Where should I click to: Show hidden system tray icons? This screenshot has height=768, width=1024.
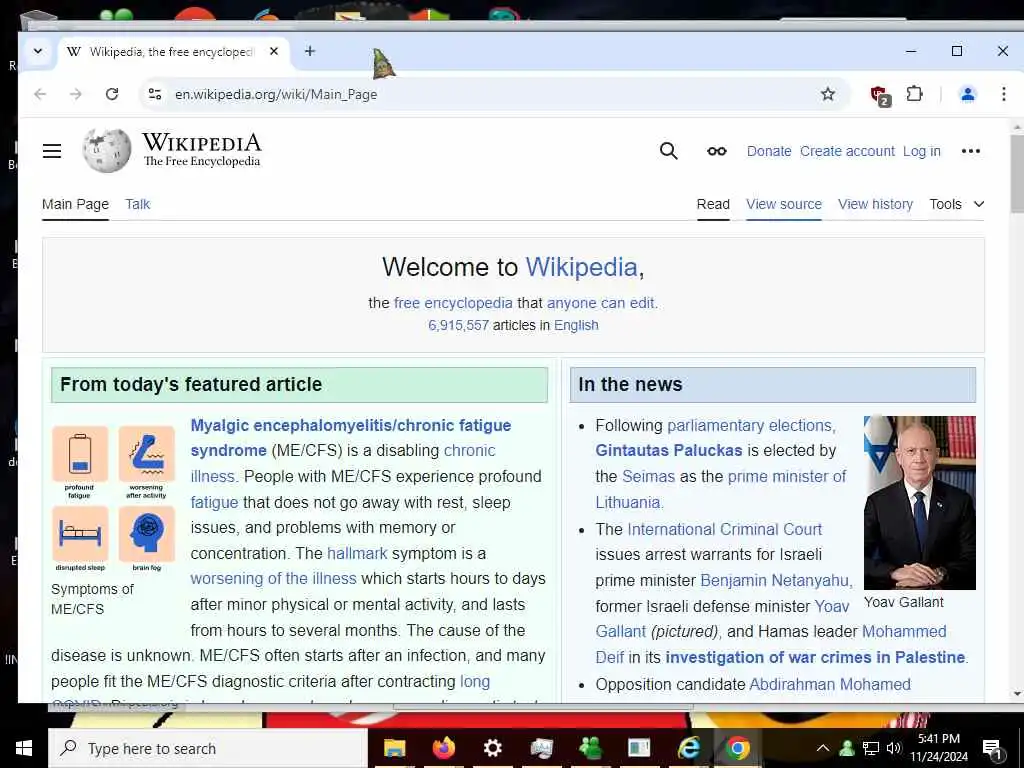(x=823, y=748)
